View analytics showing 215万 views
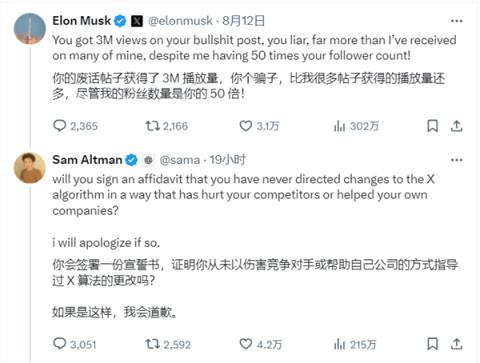Image resolution: width=480 pixels, height=363 pixels. (x=355, y=344)
